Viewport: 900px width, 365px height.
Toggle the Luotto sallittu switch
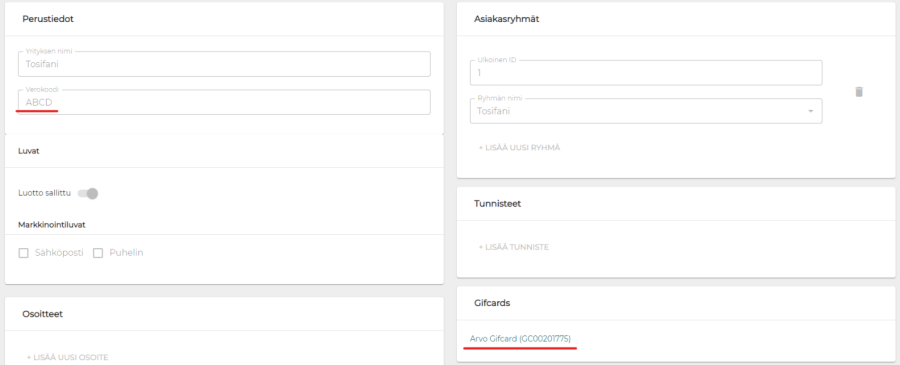pos(88,193)
